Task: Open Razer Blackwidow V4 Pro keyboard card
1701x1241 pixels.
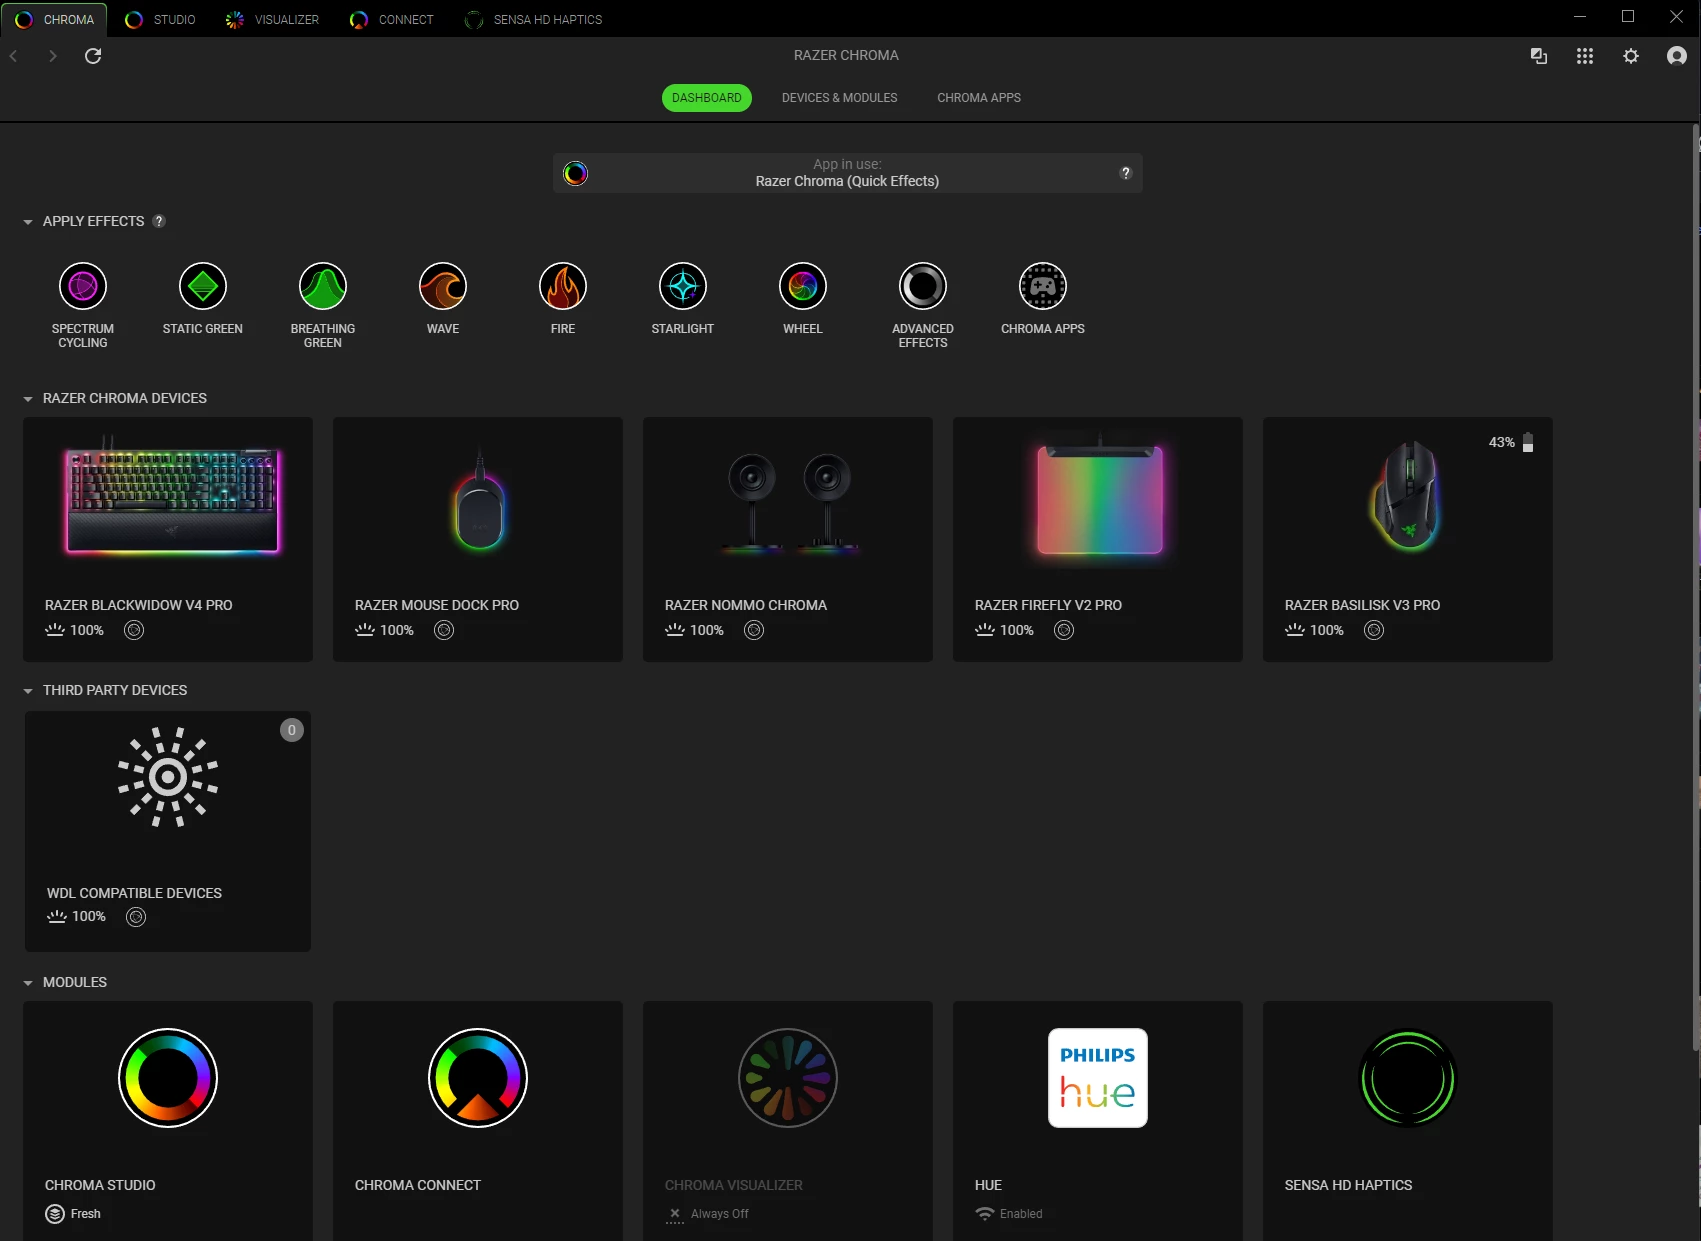Action: tap(168, 540)
